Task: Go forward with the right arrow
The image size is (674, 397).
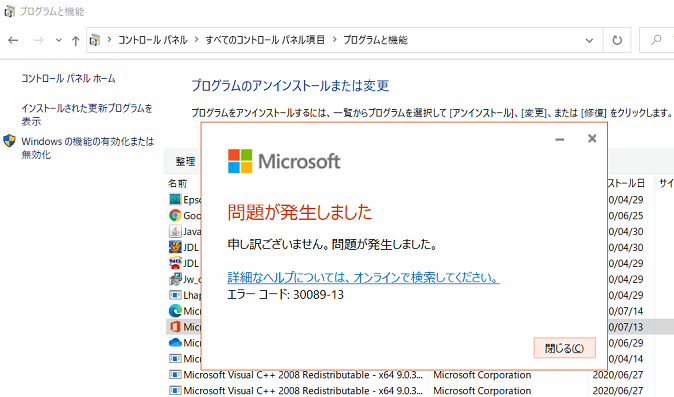Action: pos(39,40)
